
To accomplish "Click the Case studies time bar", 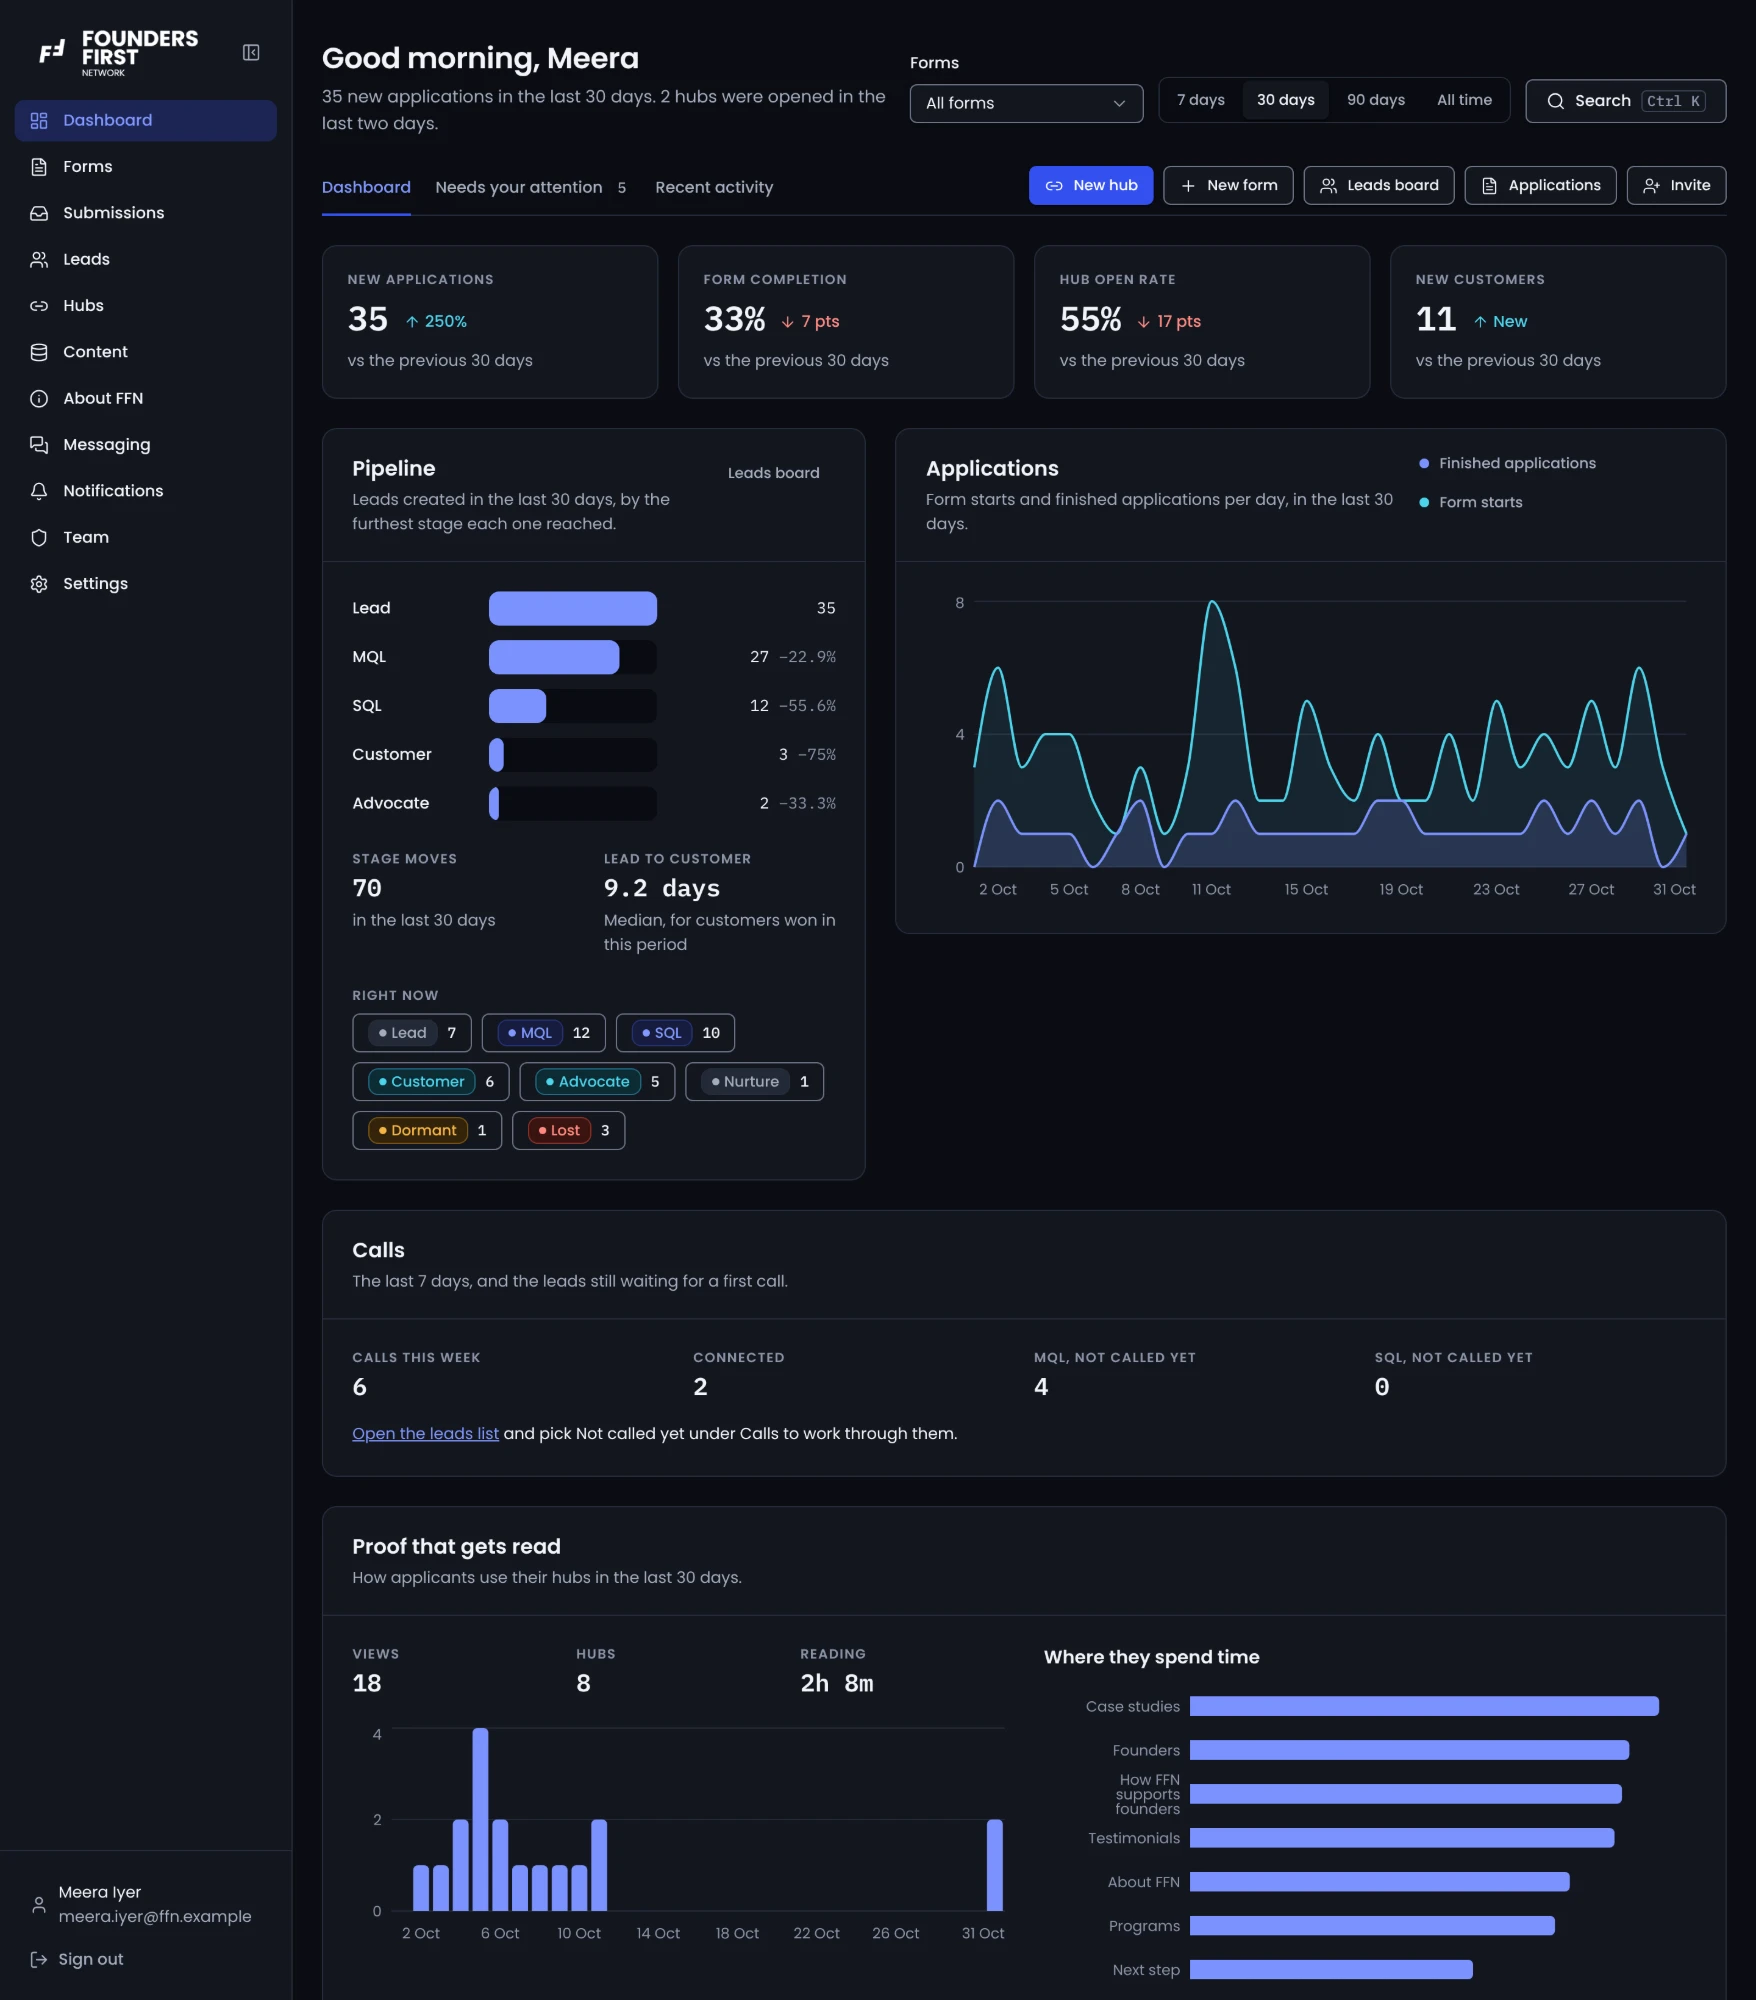I will point(1424,1707).
